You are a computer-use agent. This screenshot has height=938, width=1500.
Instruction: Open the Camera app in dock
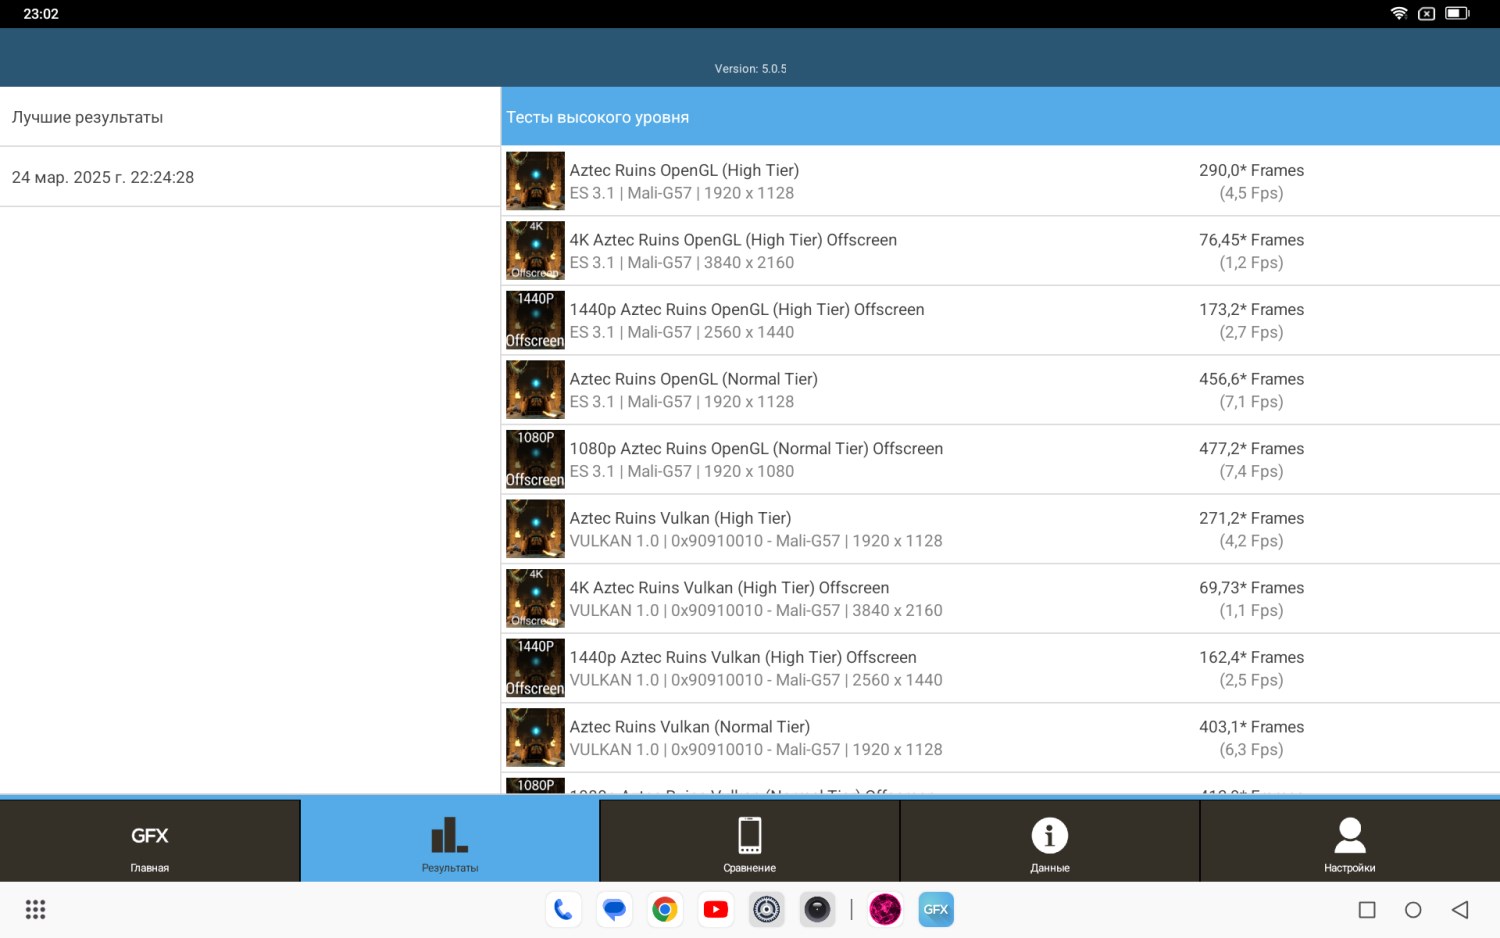[818, 909]
